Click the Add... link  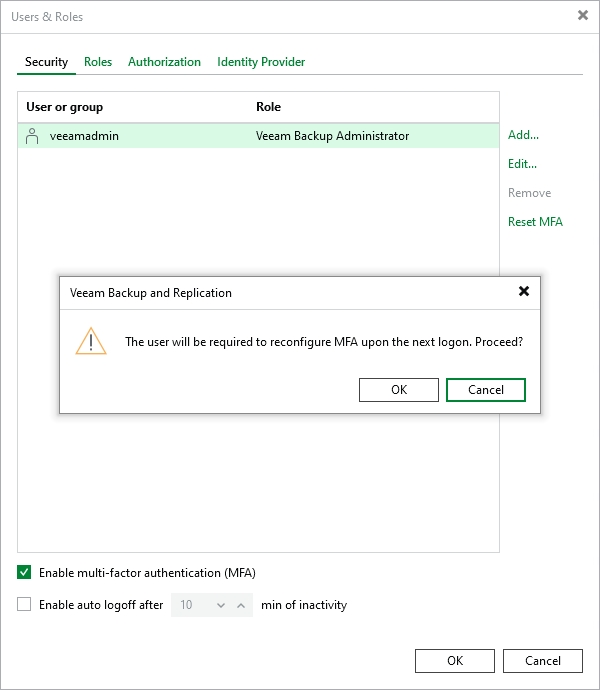523,135
